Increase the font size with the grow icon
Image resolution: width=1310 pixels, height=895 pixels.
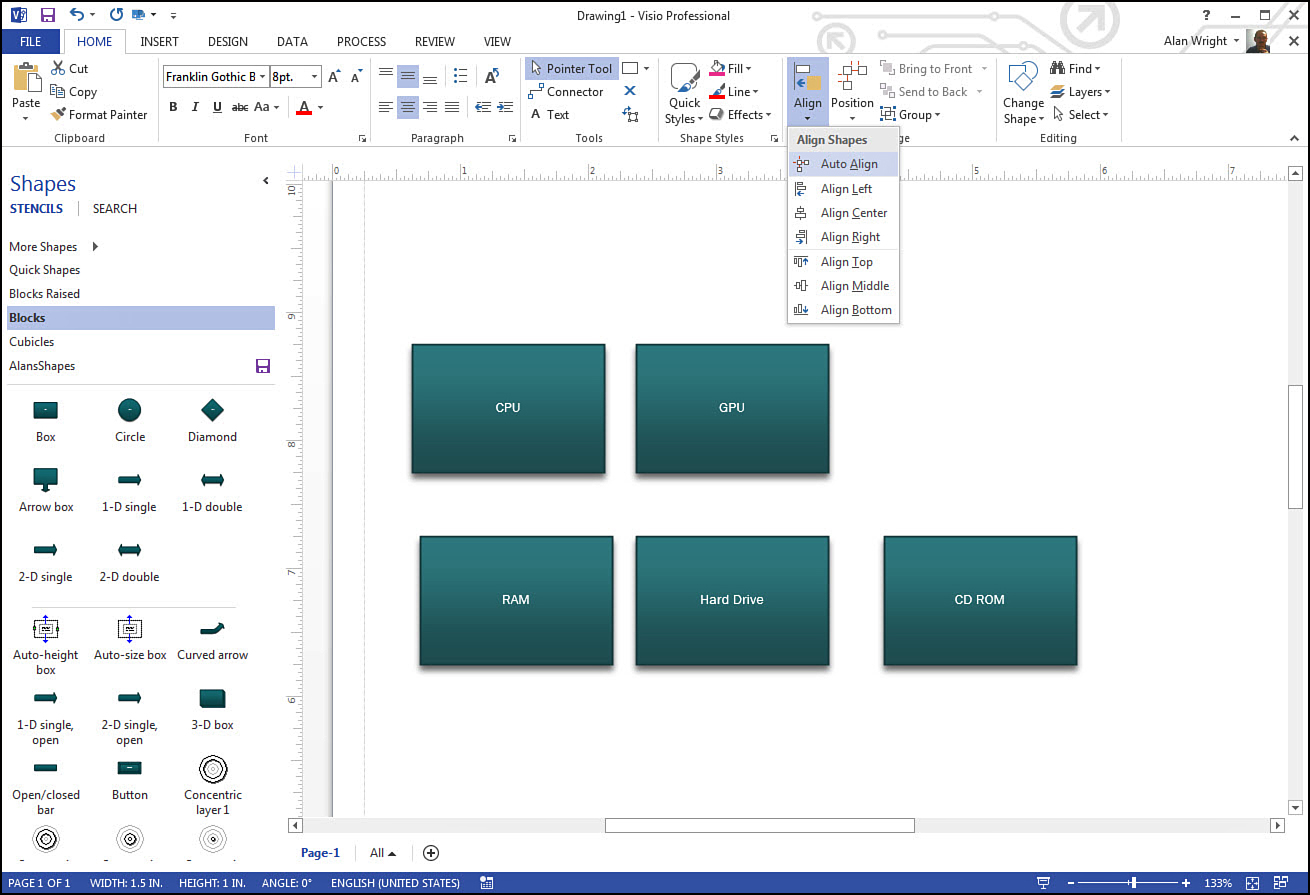click(x=335, y=77)
